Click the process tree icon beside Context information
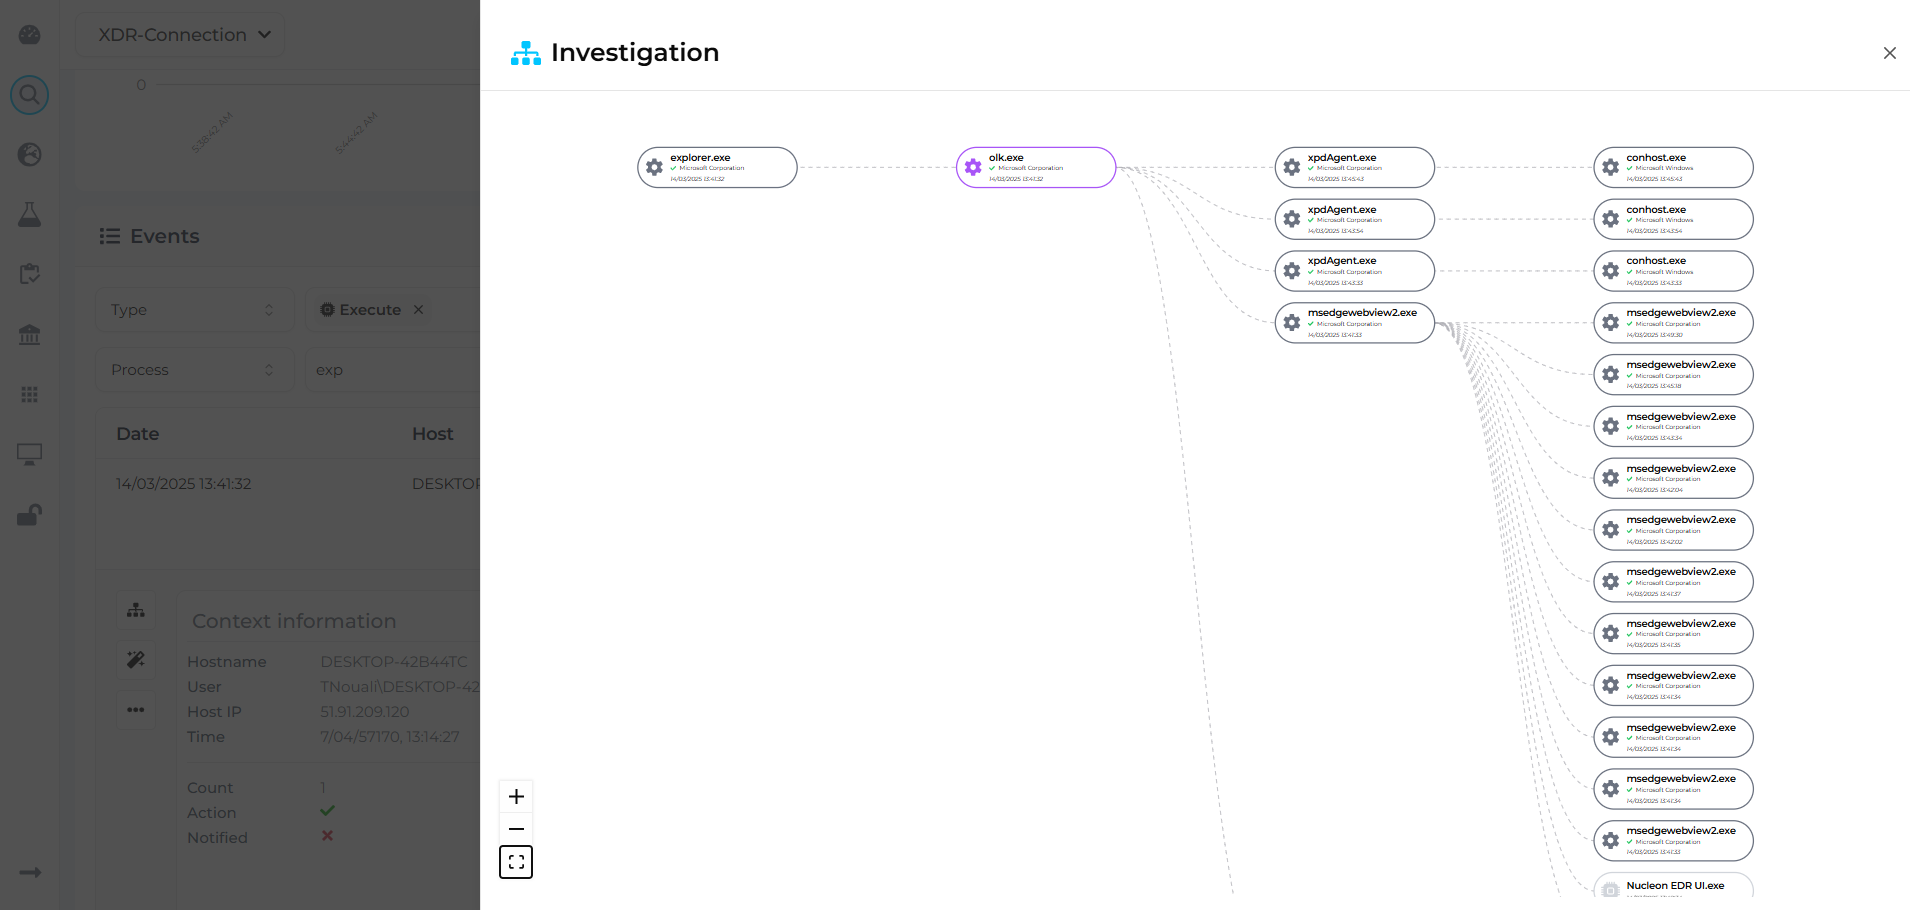 [x=136, y=610]
